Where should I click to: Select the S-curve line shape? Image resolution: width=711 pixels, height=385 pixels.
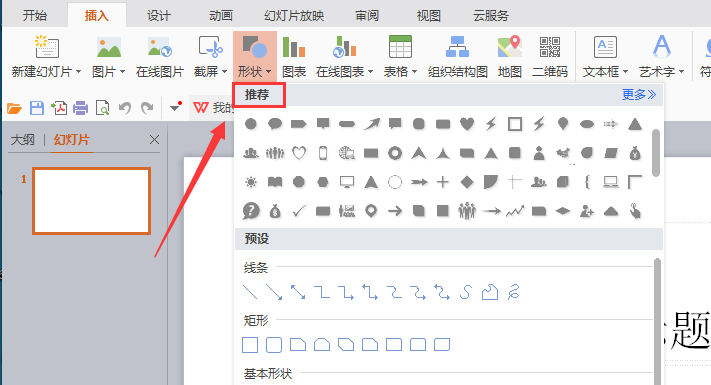click(x=466, y=292)
